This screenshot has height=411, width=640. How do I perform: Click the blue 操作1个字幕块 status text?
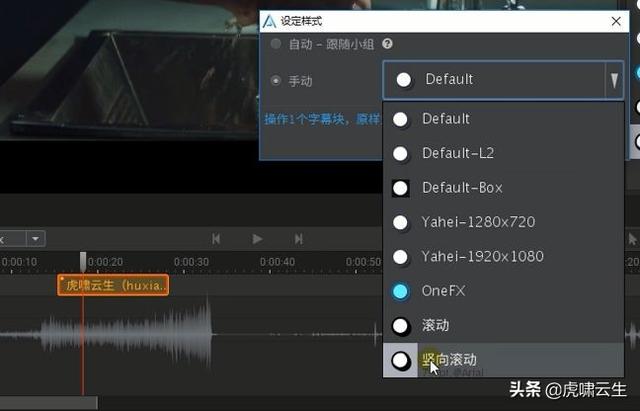pyautogui.click(x=322, y=119)
